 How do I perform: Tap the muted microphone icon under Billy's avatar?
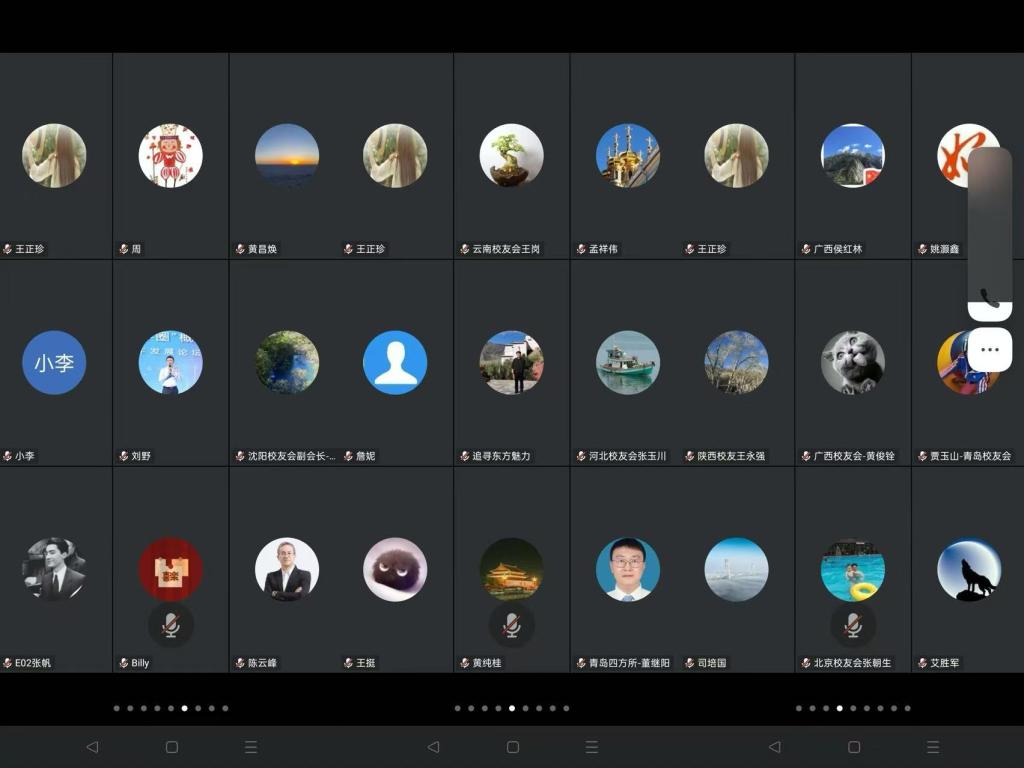coord(171,625)
